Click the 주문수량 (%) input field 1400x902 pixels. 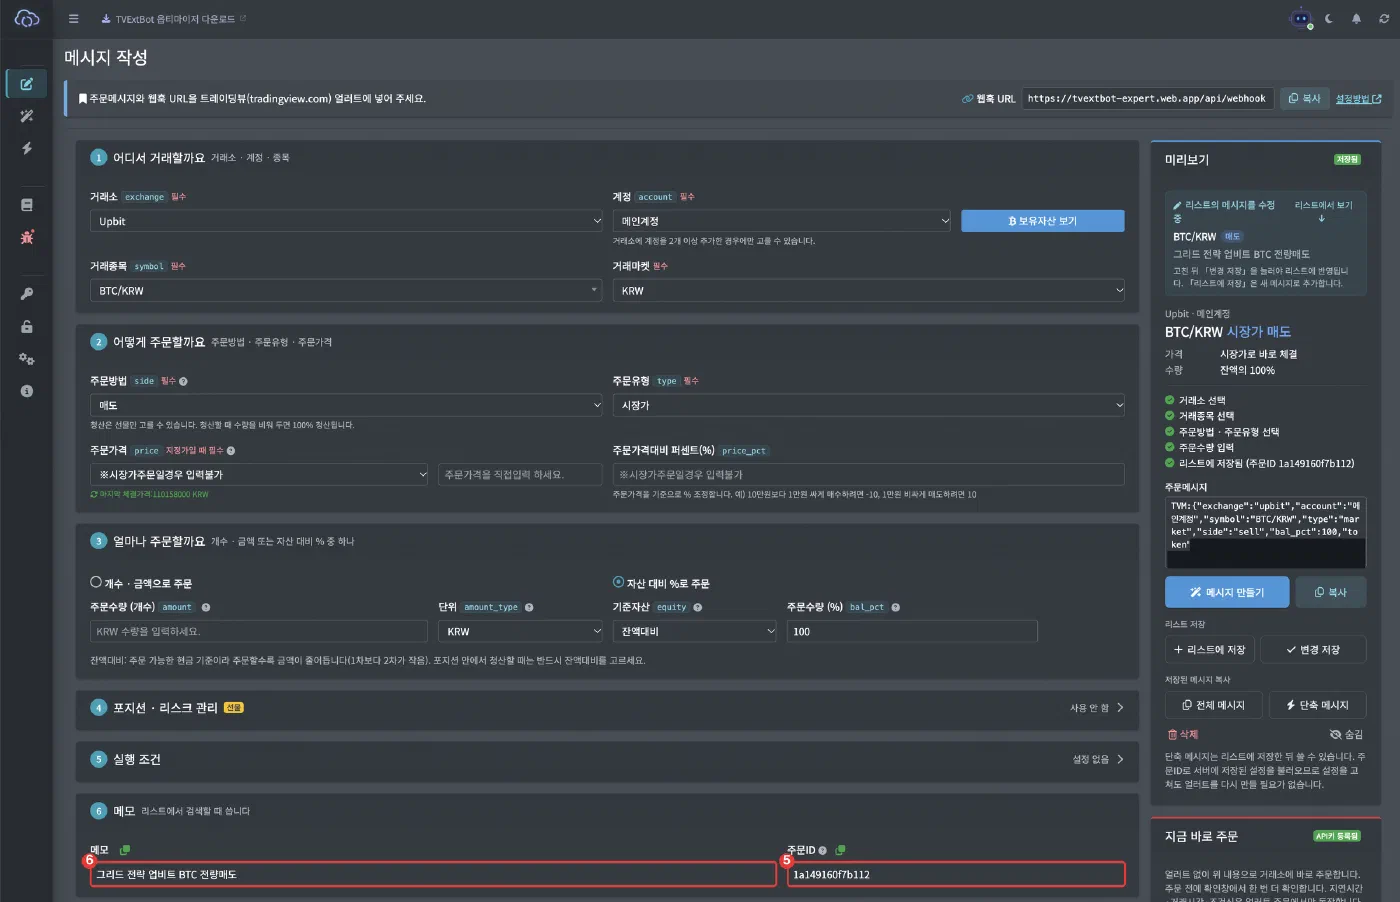(912, 631)
